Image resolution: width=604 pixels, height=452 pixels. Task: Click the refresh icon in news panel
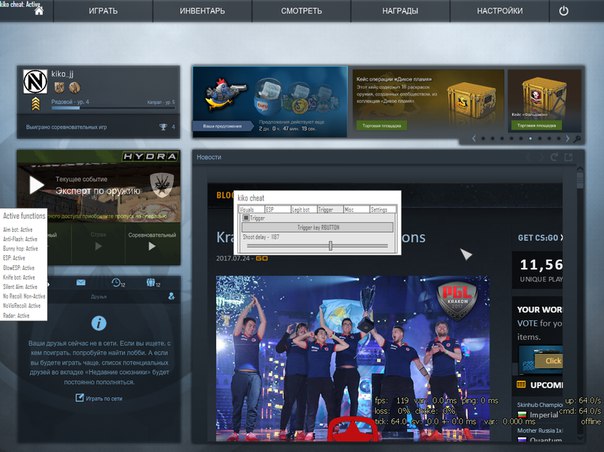pyautogui.click(x=553, y=157)
